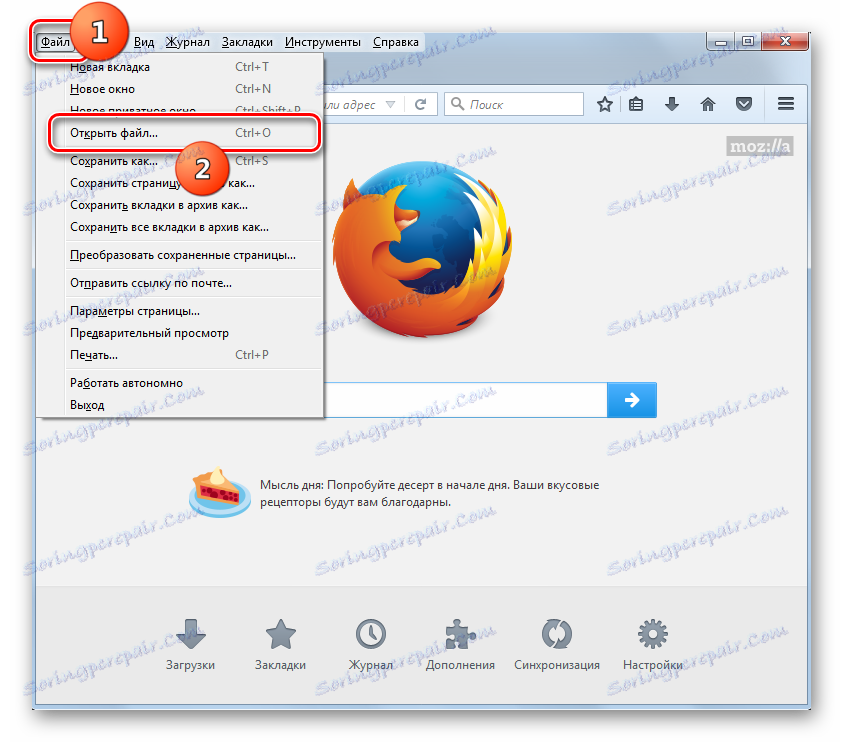Image resolution: width=843 pixels, height=742 pixels.
Task: Open the Журнал menu in menu bar
Action: [x=187, y=42]
